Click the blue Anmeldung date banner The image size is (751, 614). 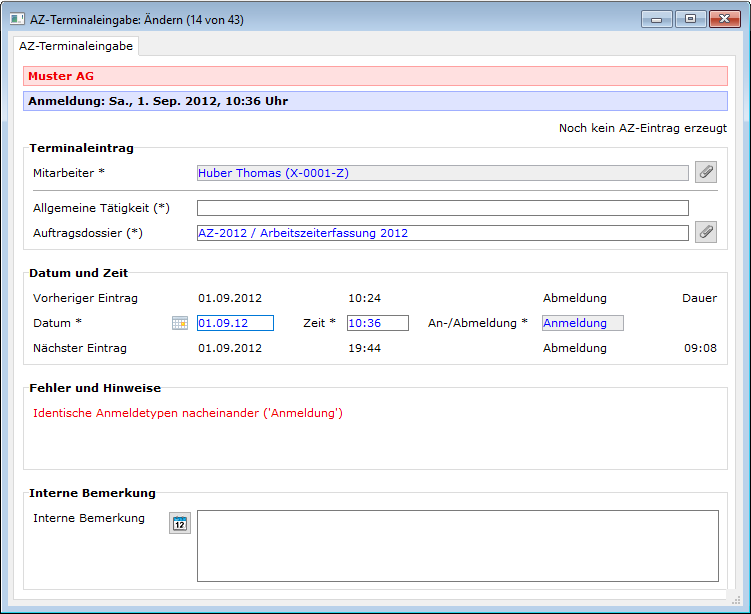coord(375,101)
